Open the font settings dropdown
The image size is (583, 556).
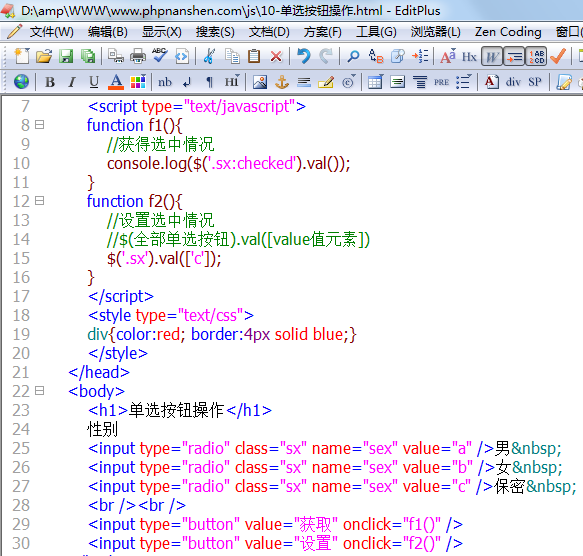click(448, 57)
